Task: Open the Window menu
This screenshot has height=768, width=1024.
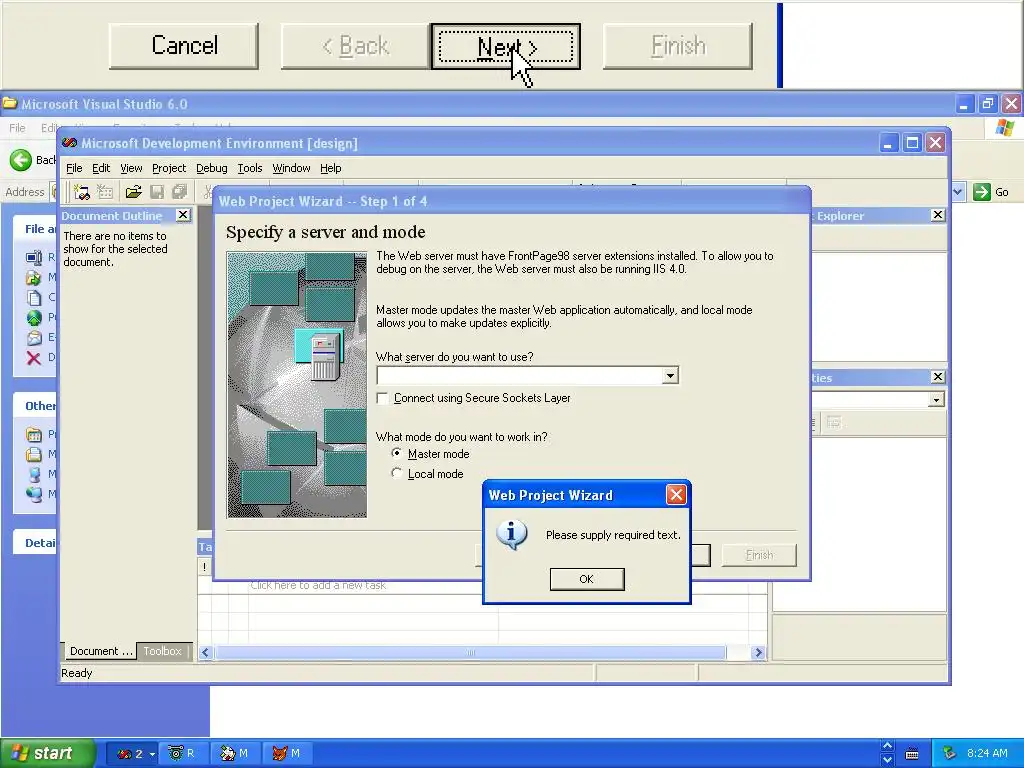Action: [291, 168]
